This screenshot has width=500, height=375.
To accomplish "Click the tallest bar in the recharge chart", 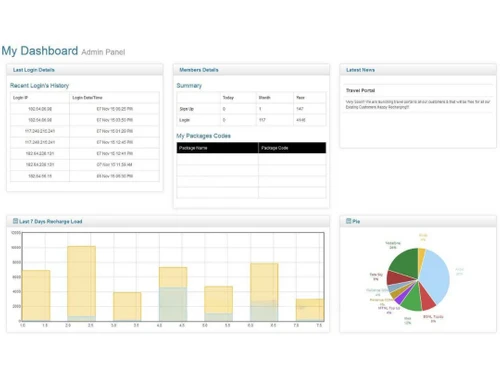I will 81,284.
